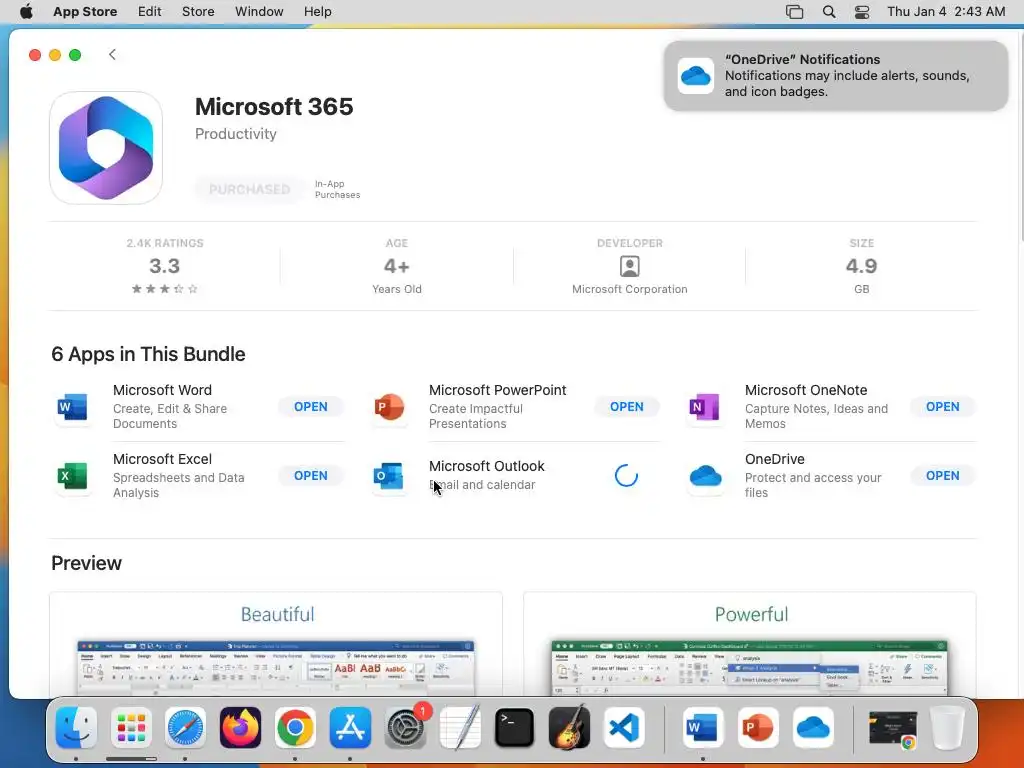Image resolution: width=1024 pixels, height=768 pixels.
Task: Open Microsoft OneNote with its OPEN button
Action: coord(943,407)
